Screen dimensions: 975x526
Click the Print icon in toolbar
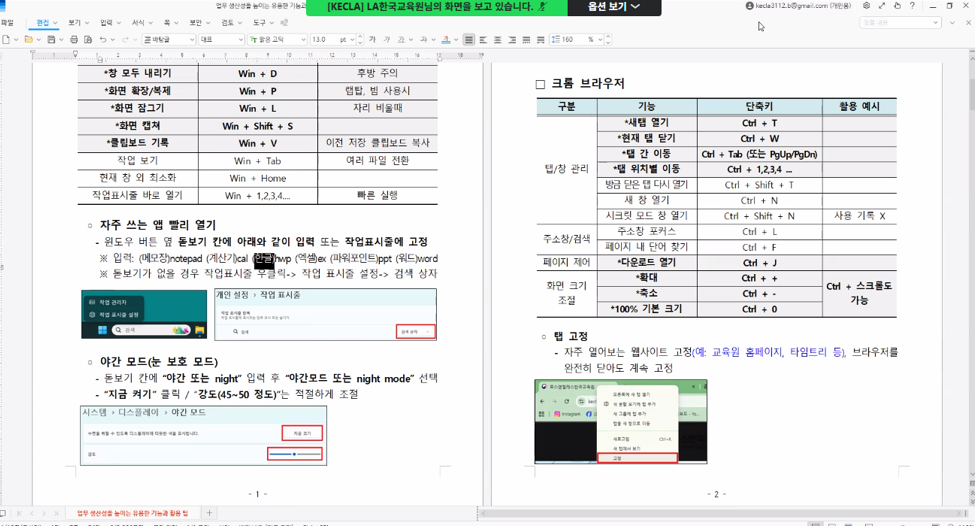[x=74, y=40]
